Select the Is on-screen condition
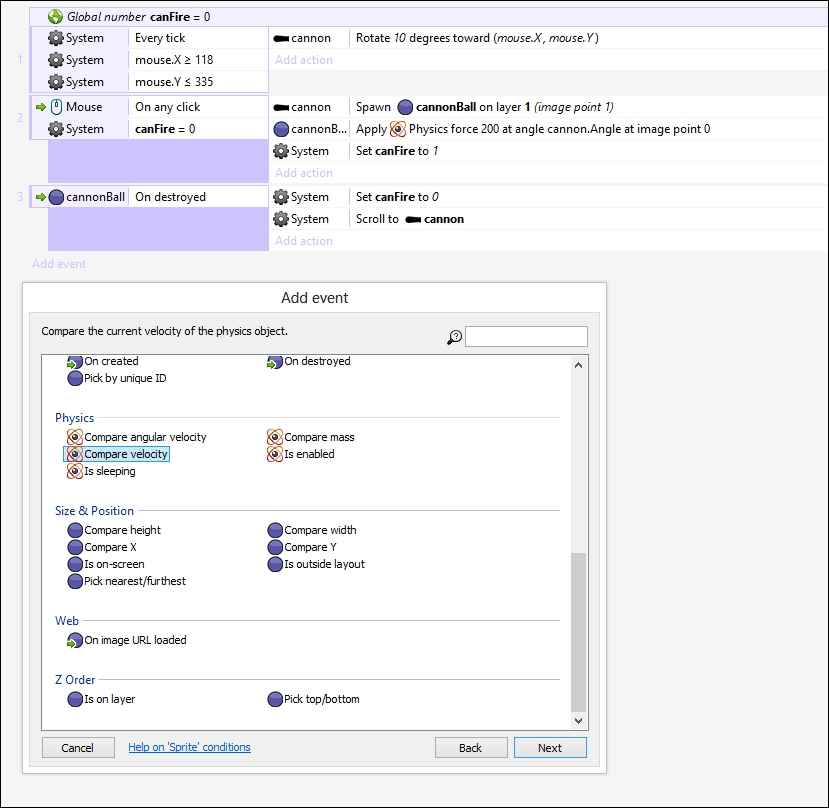 [x=106, y=564]
